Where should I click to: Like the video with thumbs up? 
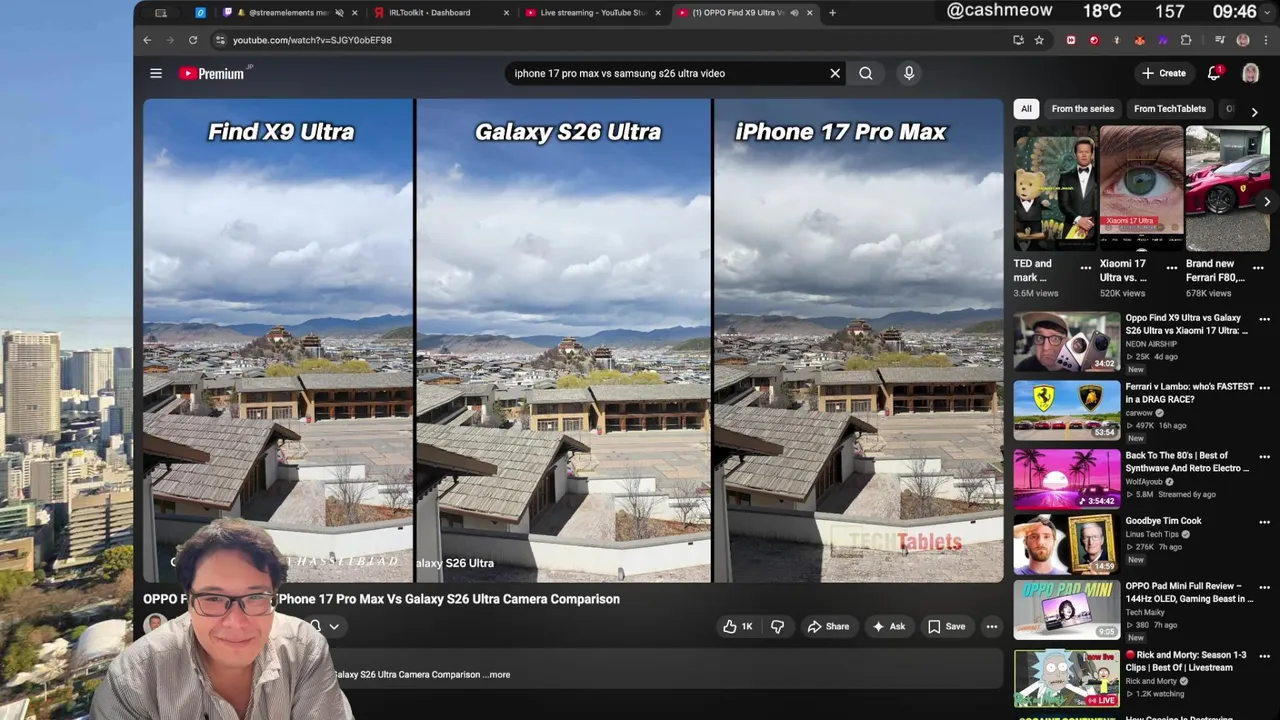click(738, 626)
